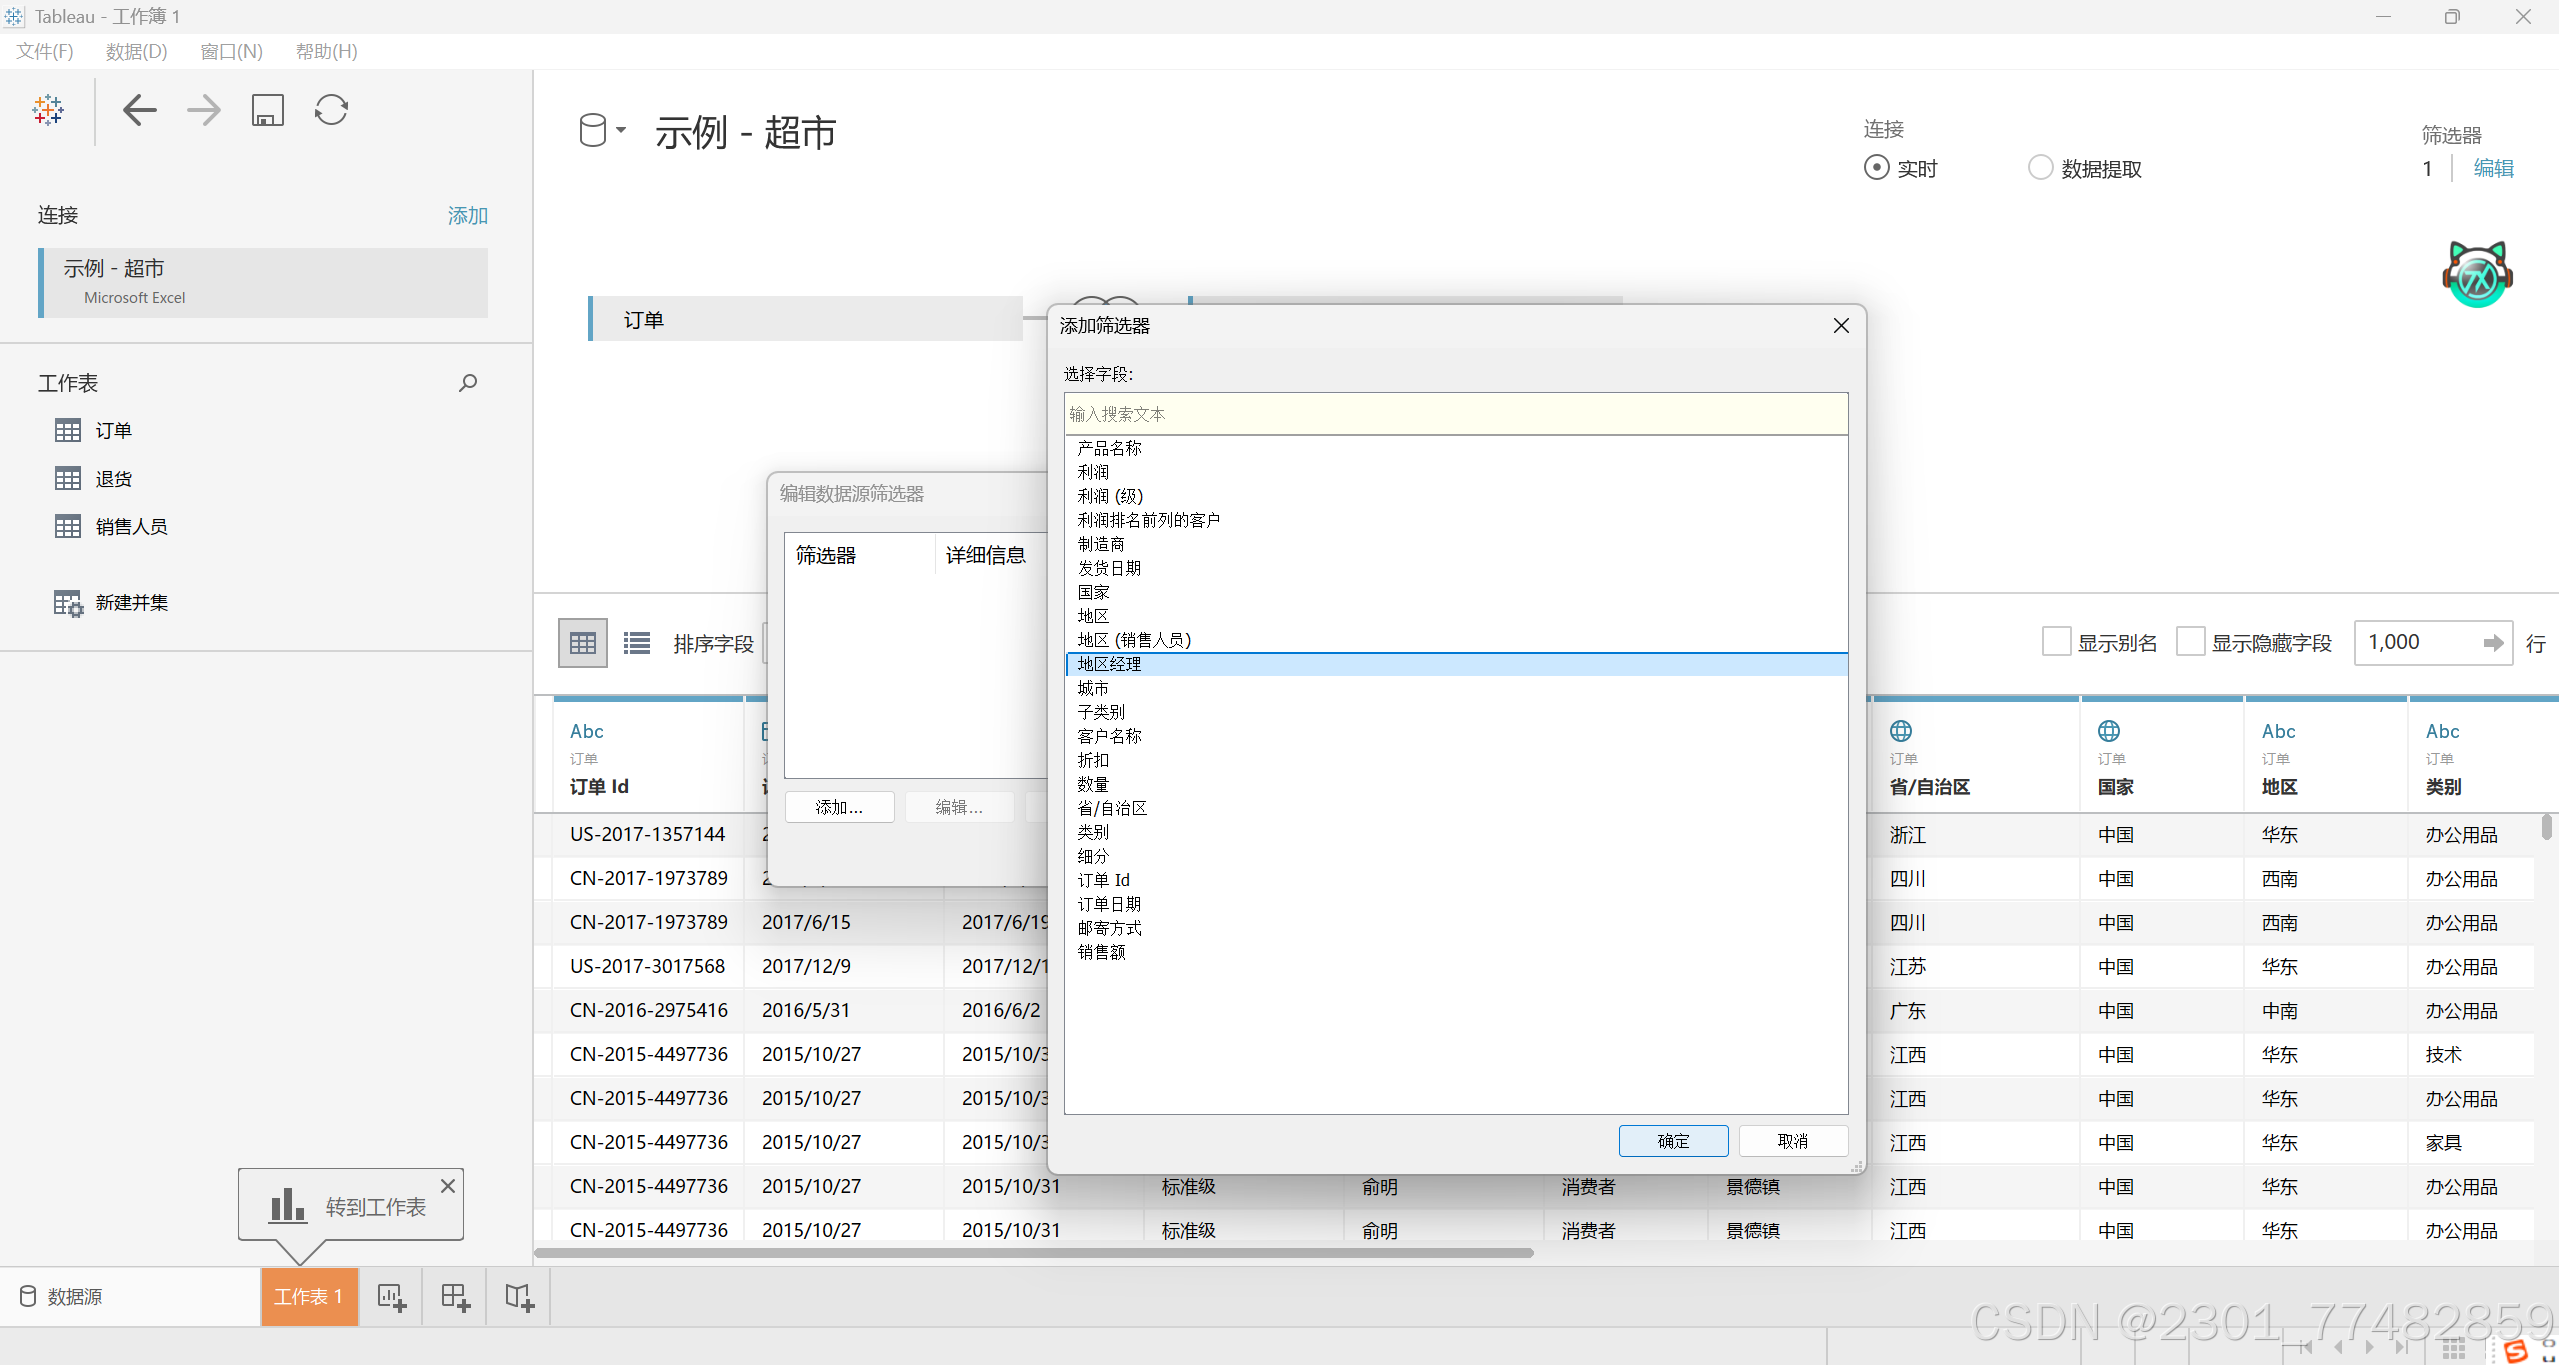Select the 数据提取 radio button
This screenshot has height=1365, width=2559.
point(2040,168)
